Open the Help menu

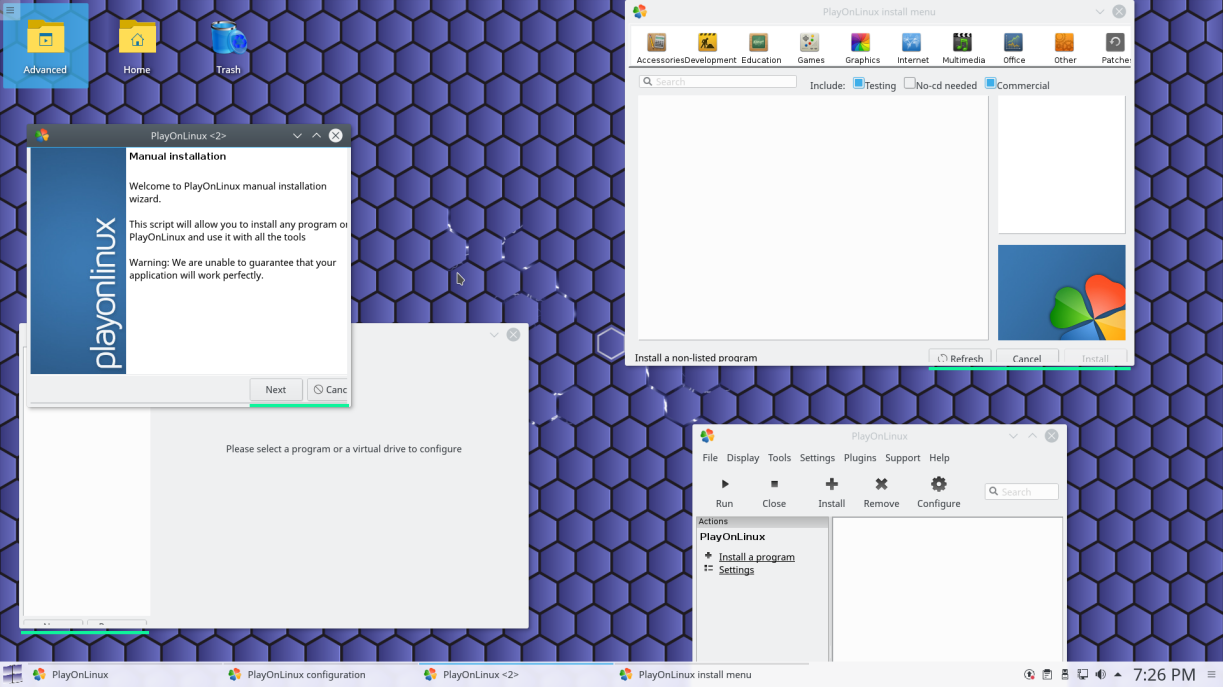(x=939, y=458)
